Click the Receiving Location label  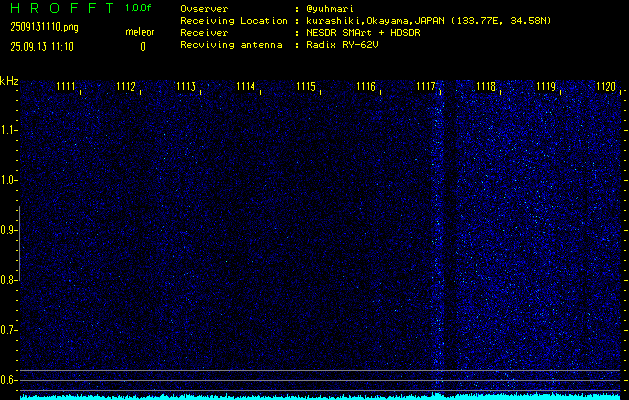point(234,20)
